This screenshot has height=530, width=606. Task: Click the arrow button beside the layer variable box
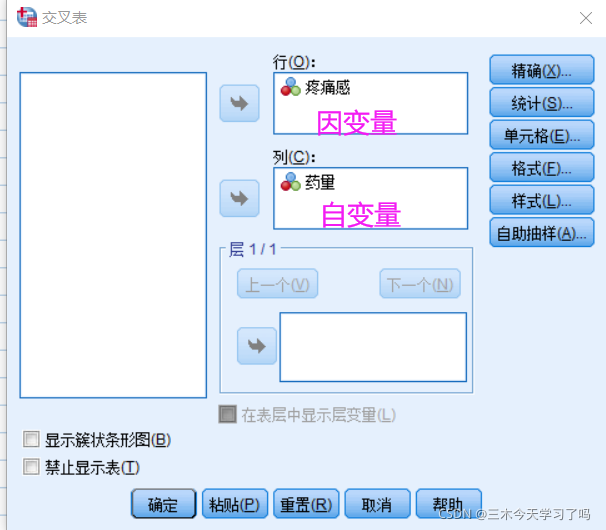[257, 346]
